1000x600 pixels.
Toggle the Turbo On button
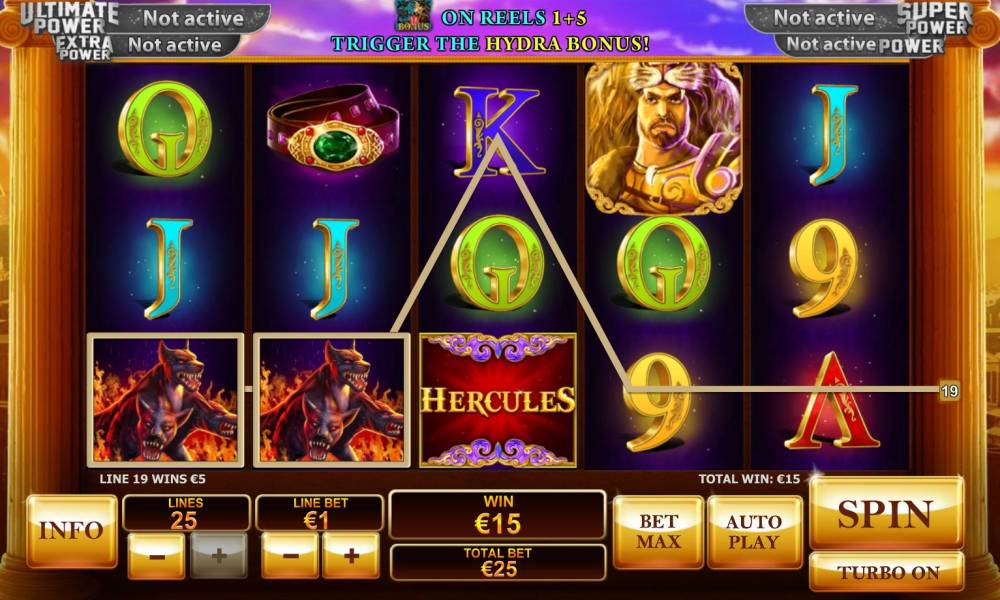tap(886, 571)
